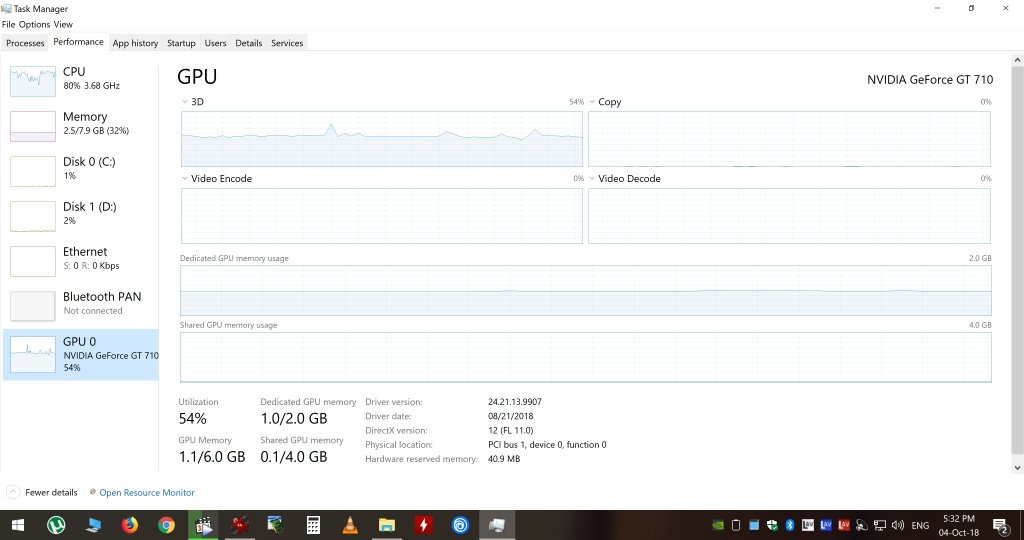The image size is (1024, 540).
Task: Open the Options menu
Action: click(x=35, y=24)
